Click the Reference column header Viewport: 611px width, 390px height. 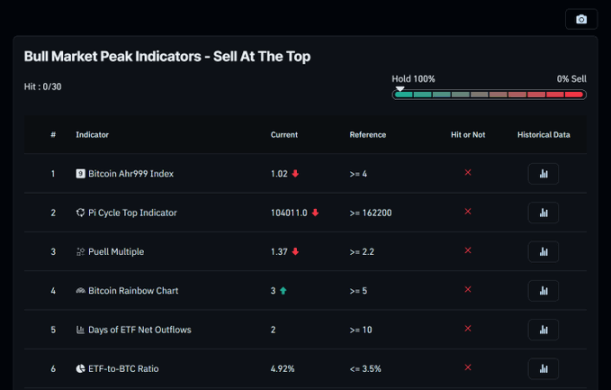367,135
